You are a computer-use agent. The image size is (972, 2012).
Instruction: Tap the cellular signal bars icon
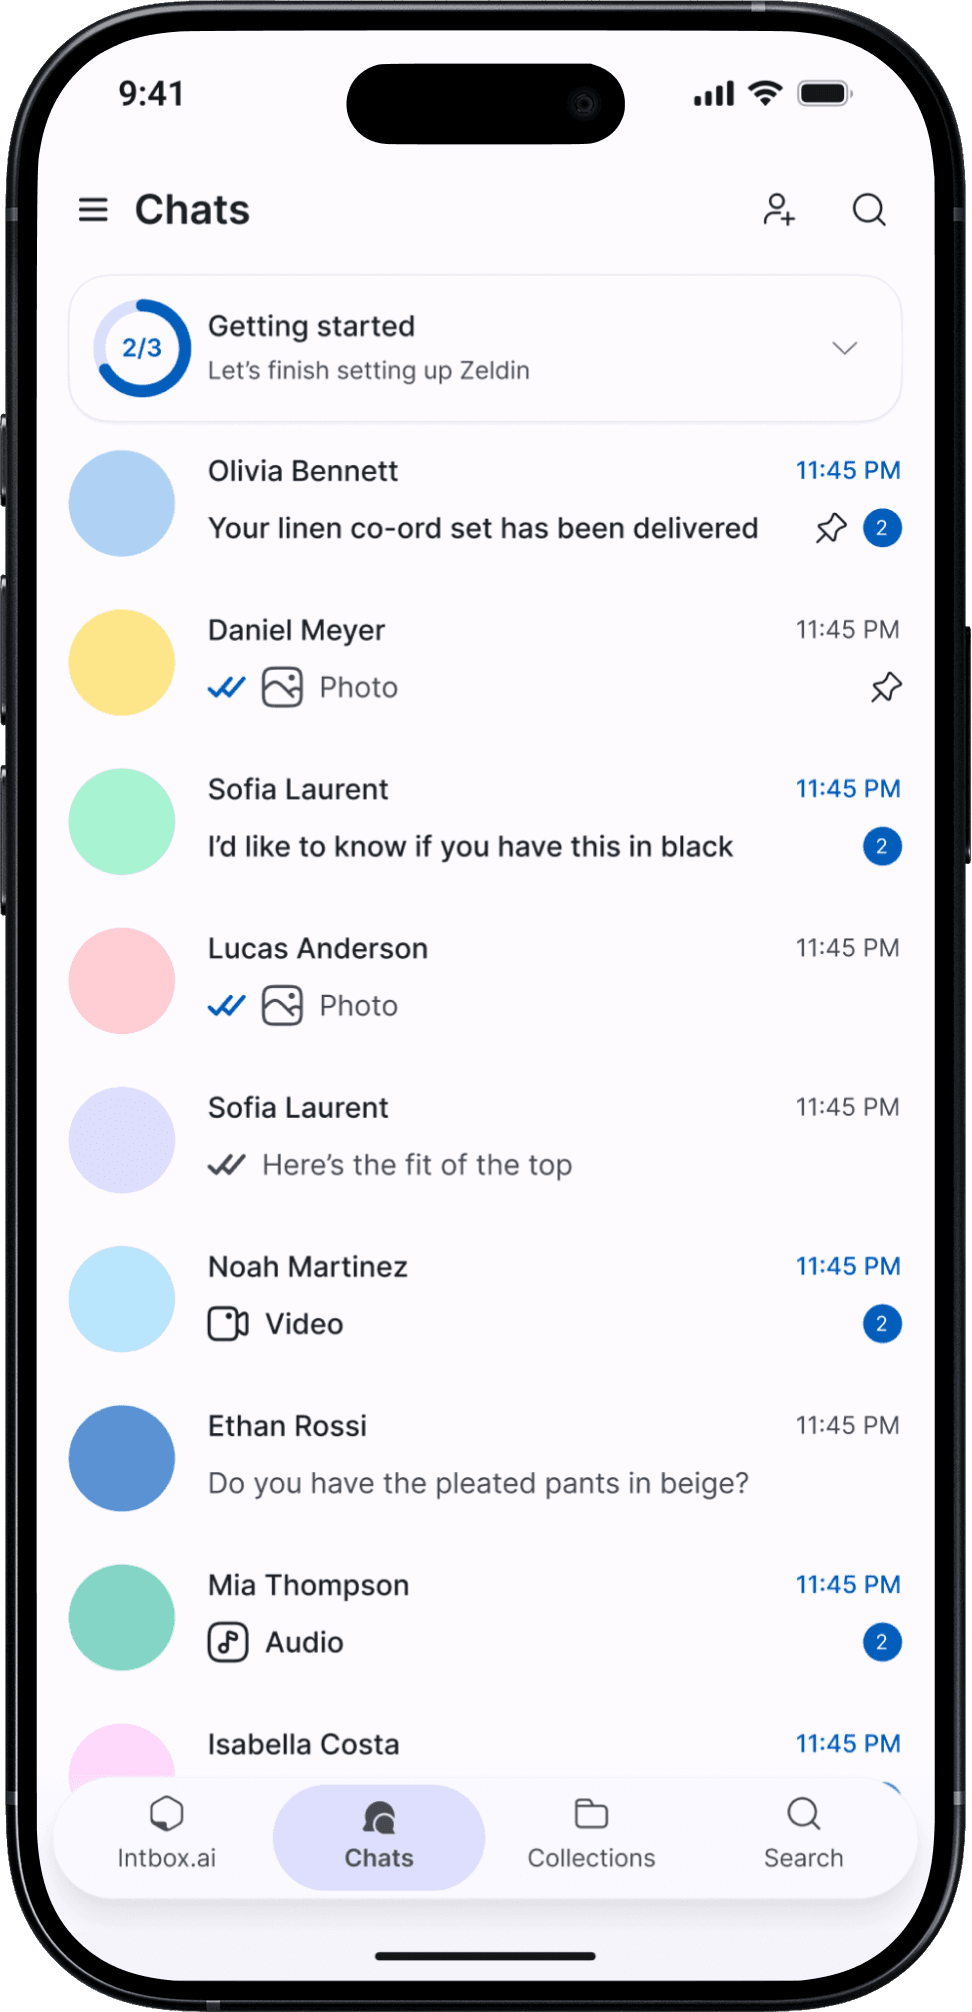point(714,94)
